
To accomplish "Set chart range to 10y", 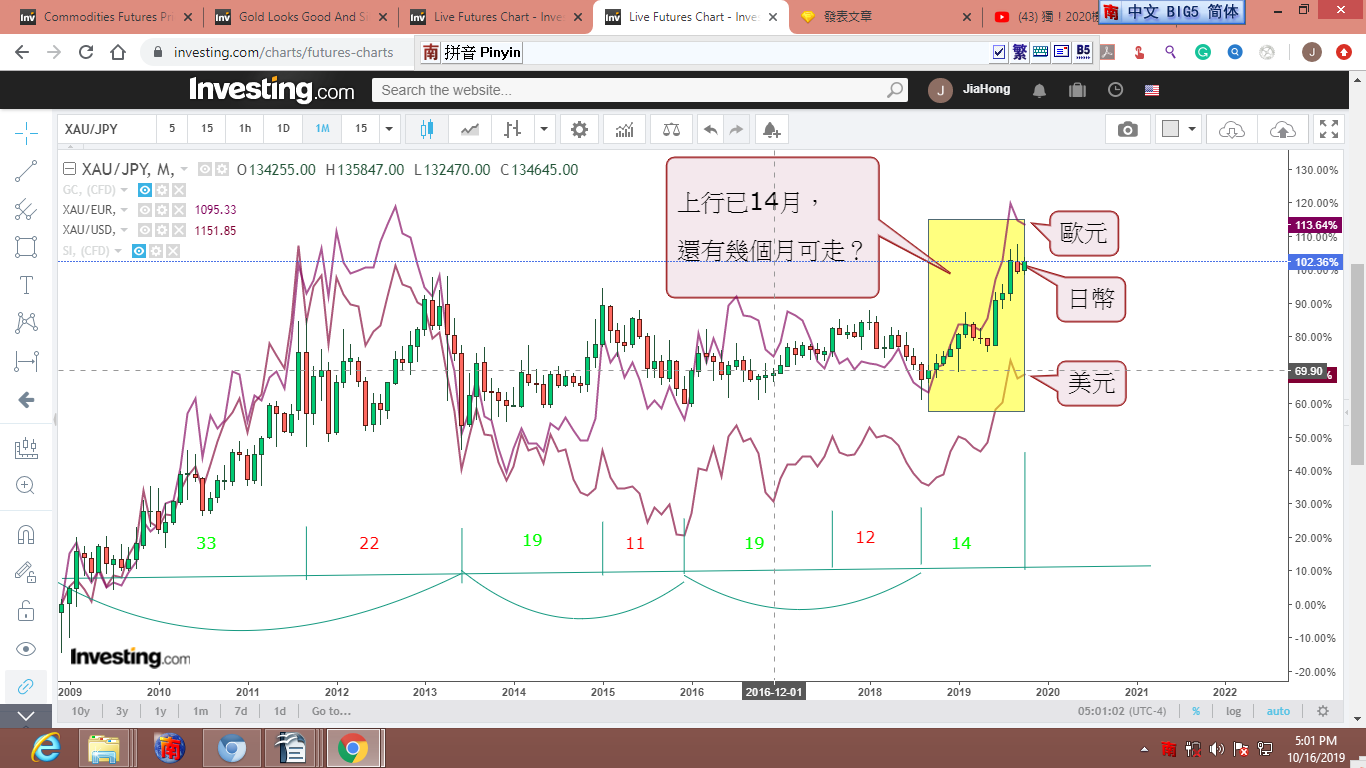I will 80,711.
